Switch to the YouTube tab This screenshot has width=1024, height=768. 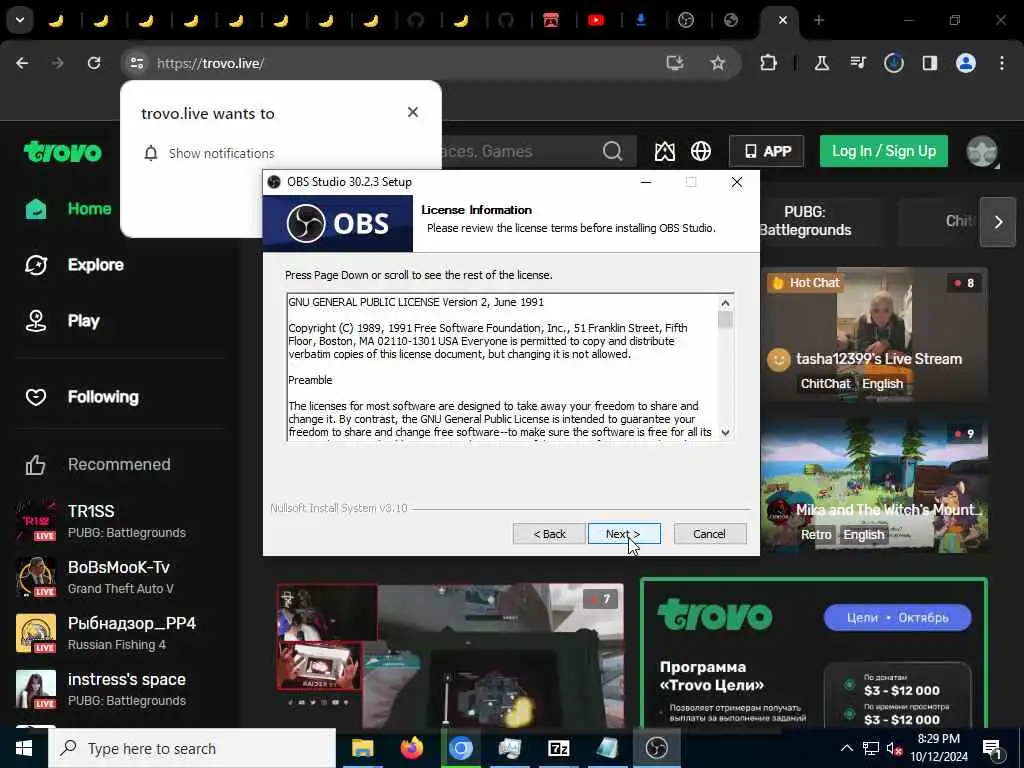pos(596,20)
